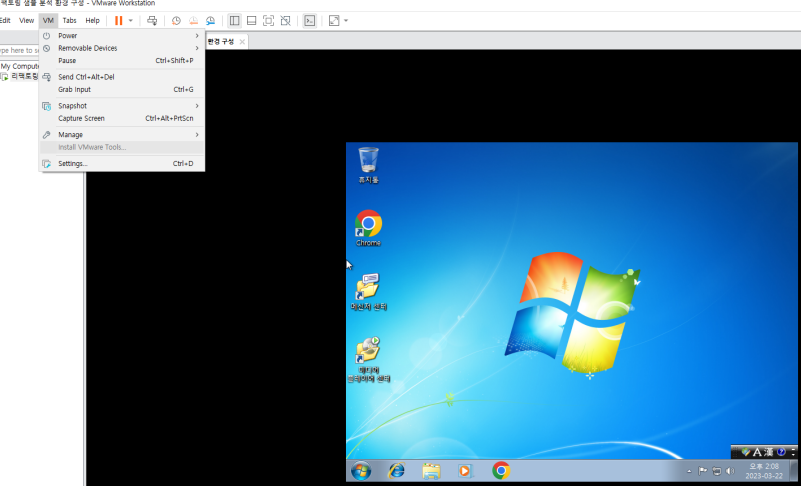Click the language bar A input mode
This screenshot has width=801, height=486.
(757, 452)
